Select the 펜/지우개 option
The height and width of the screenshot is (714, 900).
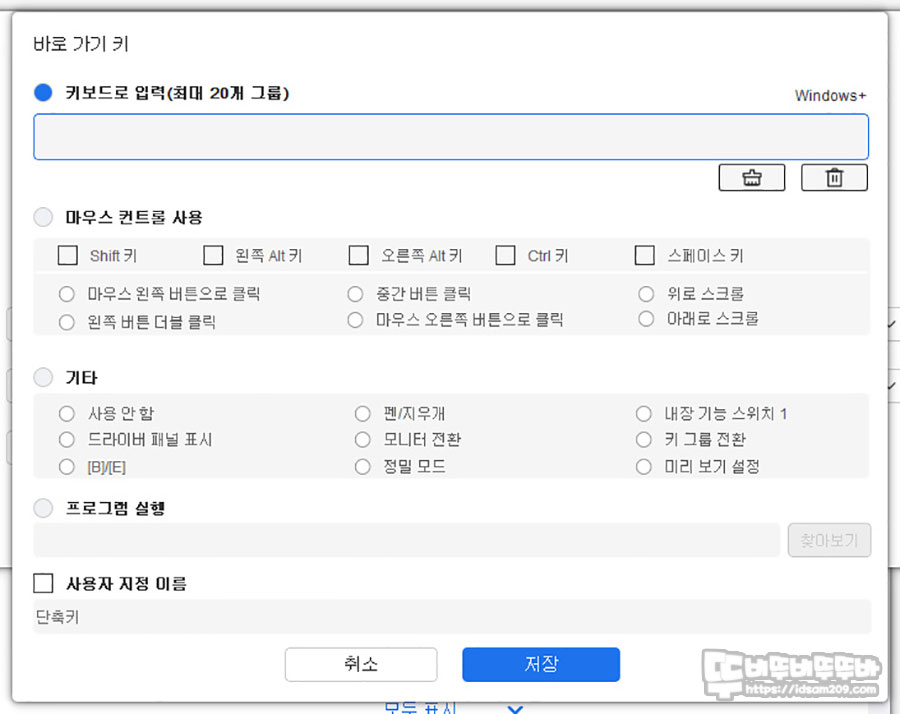pos(362,413)
